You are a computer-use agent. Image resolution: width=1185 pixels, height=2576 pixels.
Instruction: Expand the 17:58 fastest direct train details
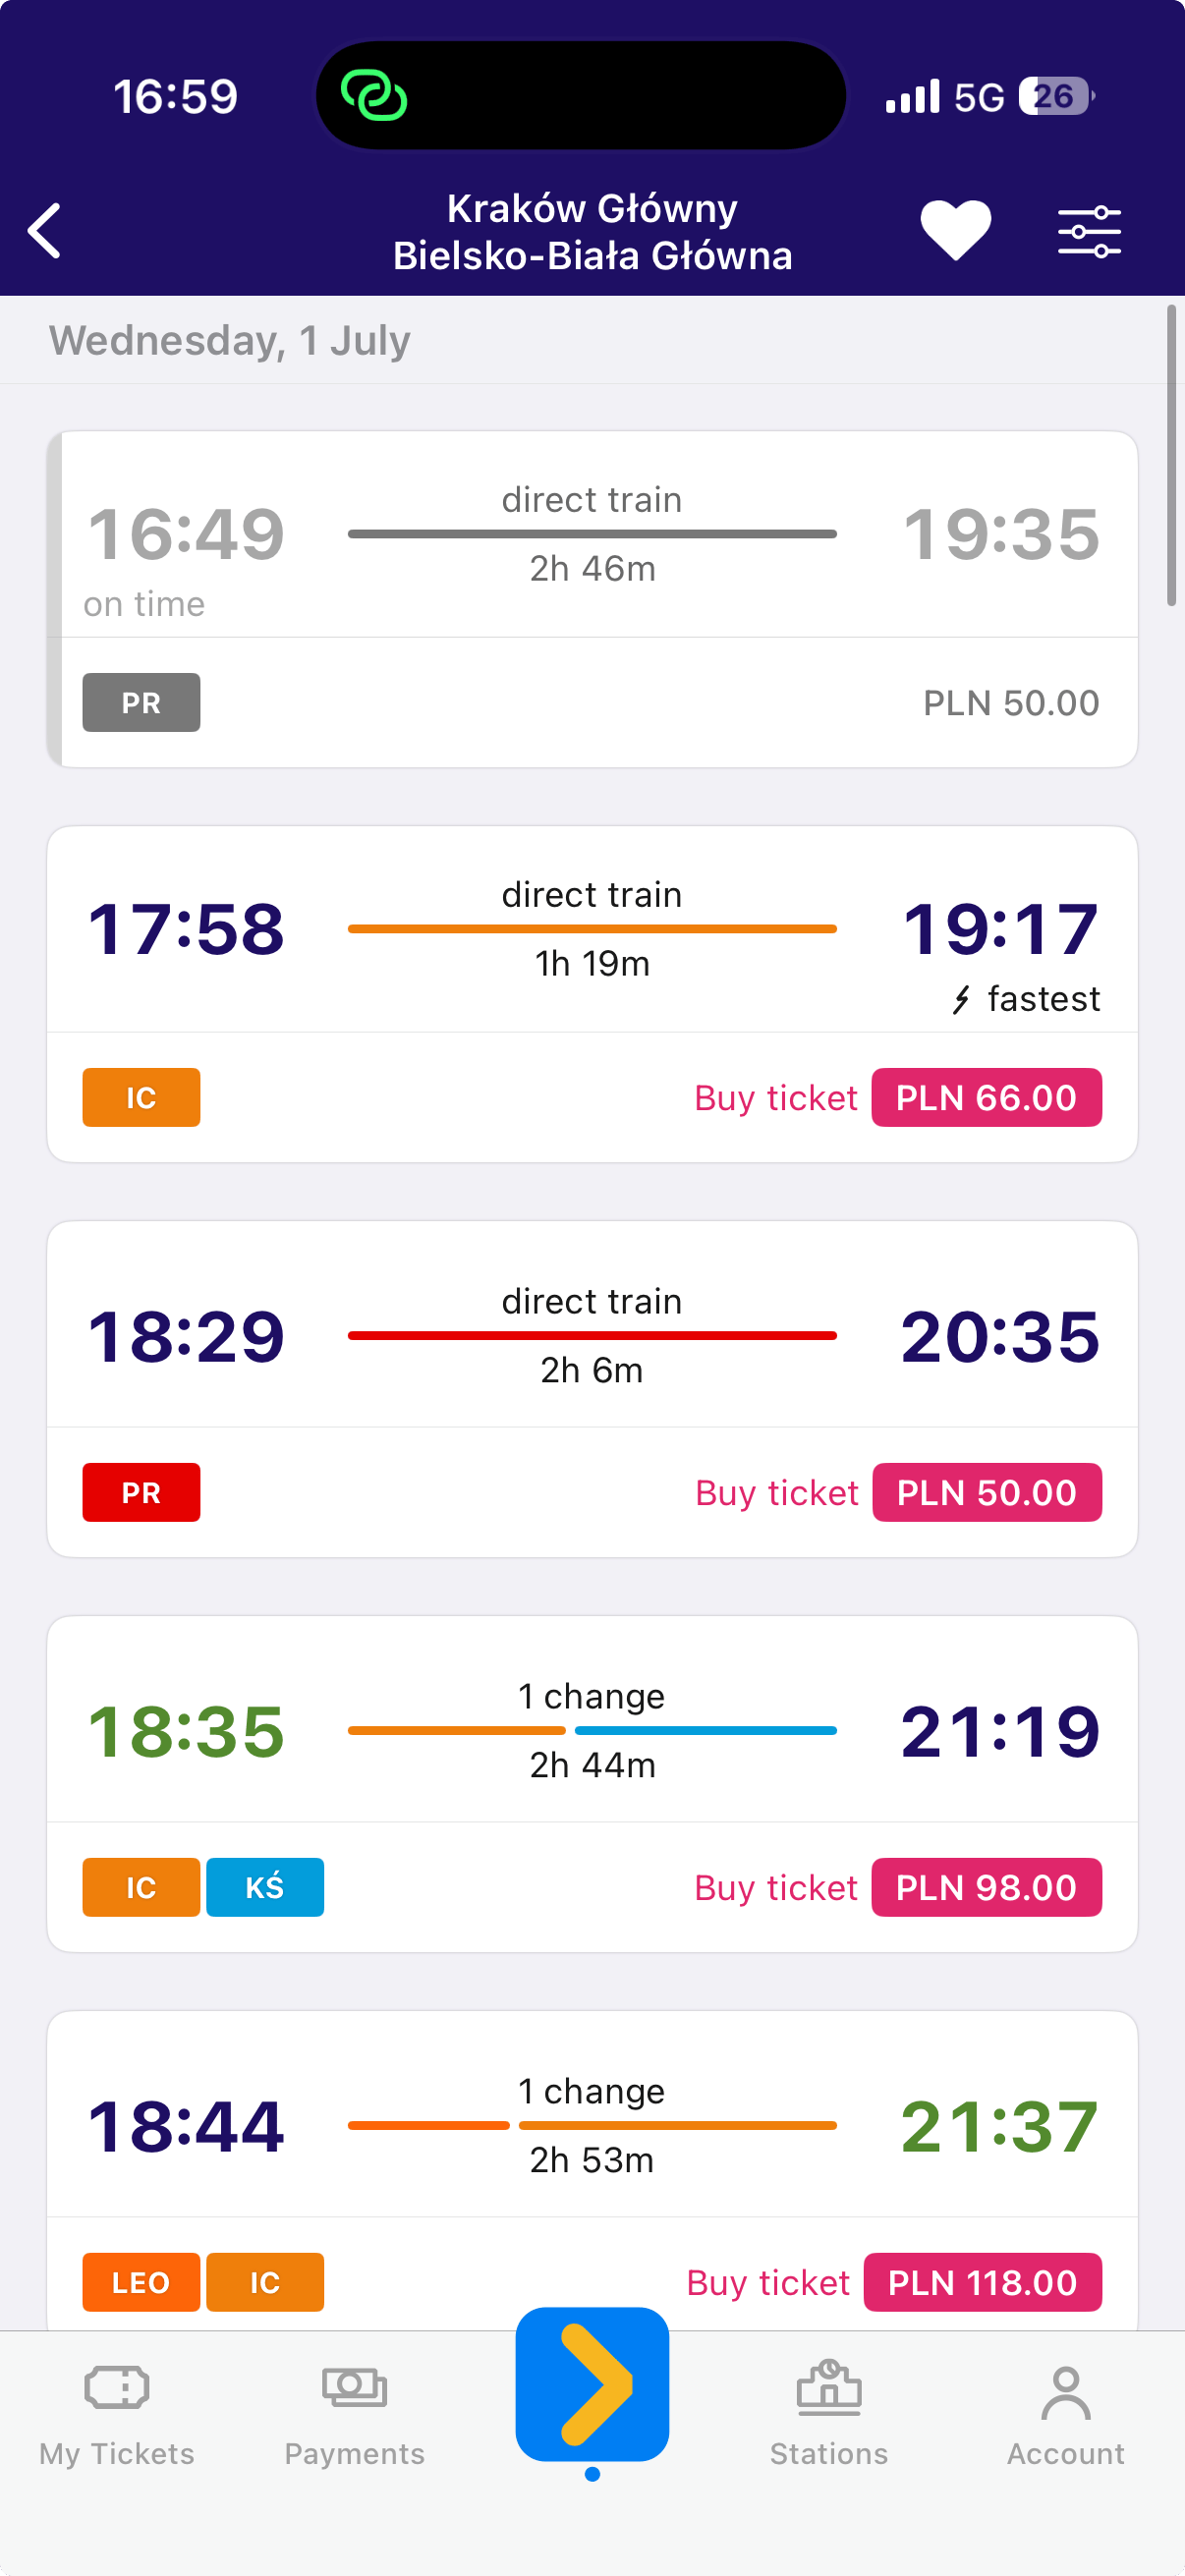(592, 930)
